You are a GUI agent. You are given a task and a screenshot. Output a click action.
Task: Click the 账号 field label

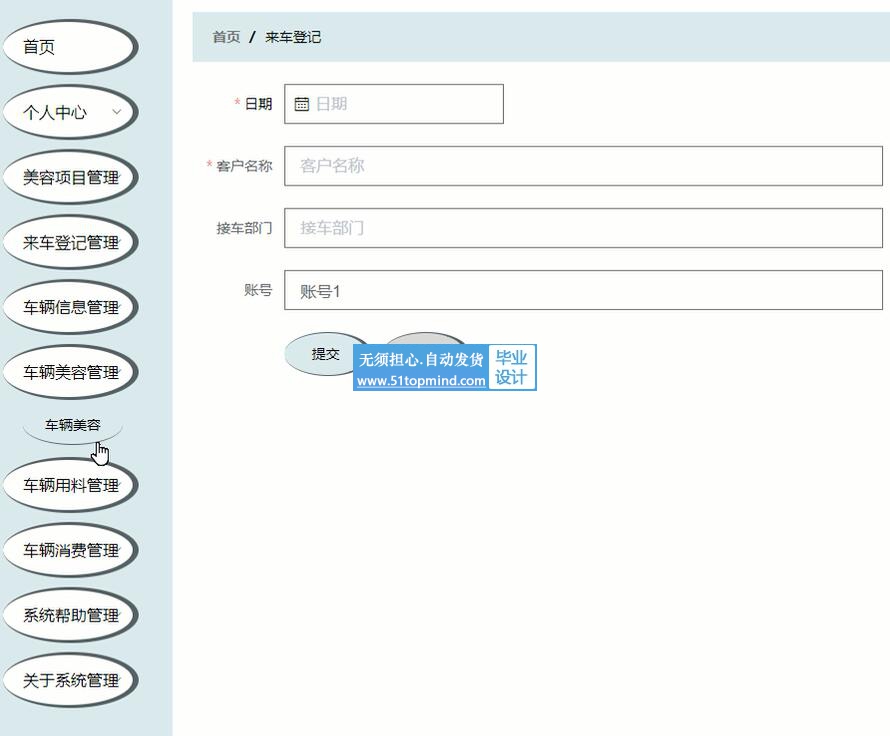[x=258, y=290]
